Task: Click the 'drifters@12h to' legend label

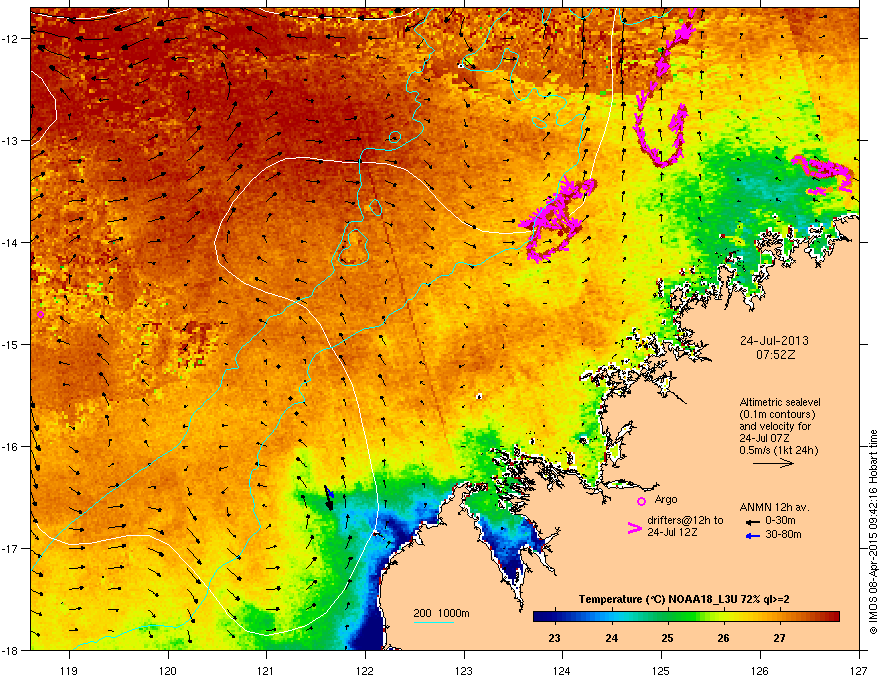Action: 685,520
